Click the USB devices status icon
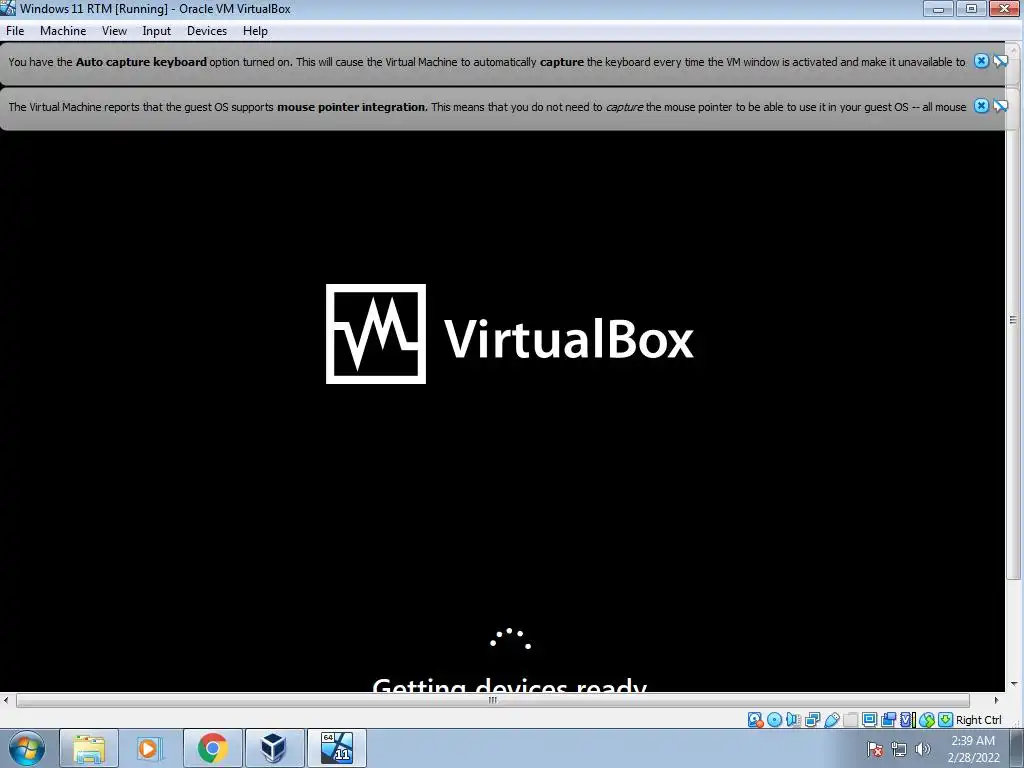The height and width of the screenshot is (768, 1024). click(831, 720)
